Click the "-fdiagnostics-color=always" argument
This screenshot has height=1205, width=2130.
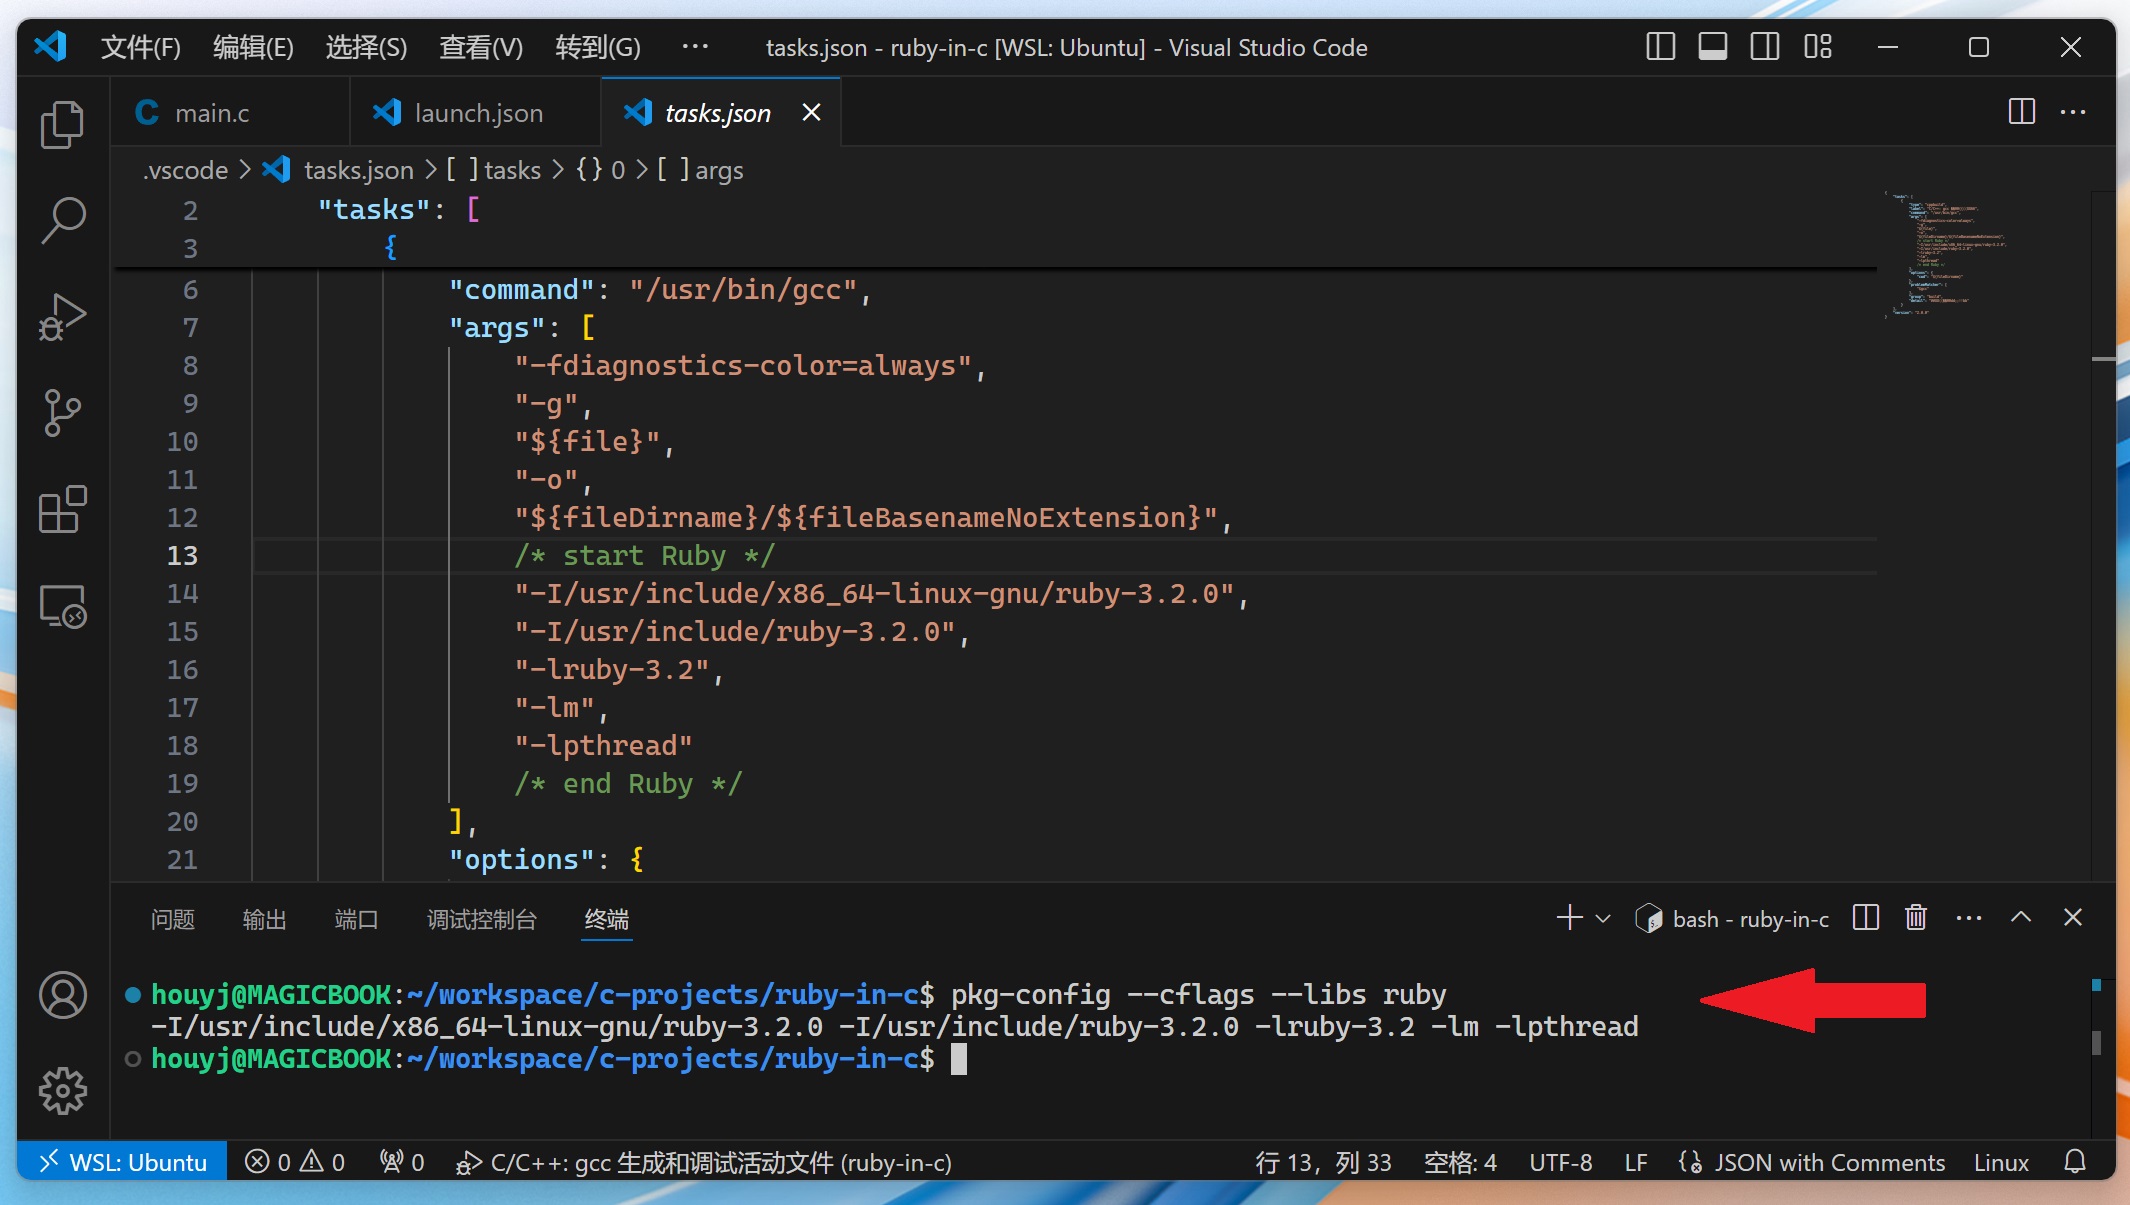[743, 366]
